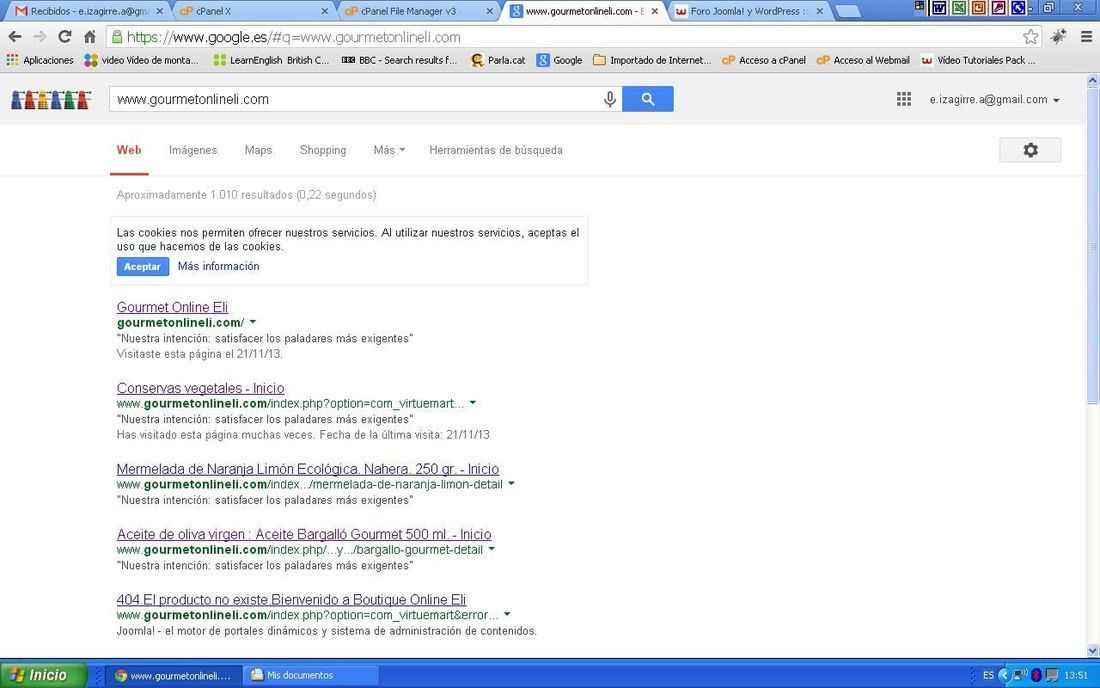Viewport: 1100px width, 688px height.
Task: Click the bug extension icon
Action: [1059, 36]
